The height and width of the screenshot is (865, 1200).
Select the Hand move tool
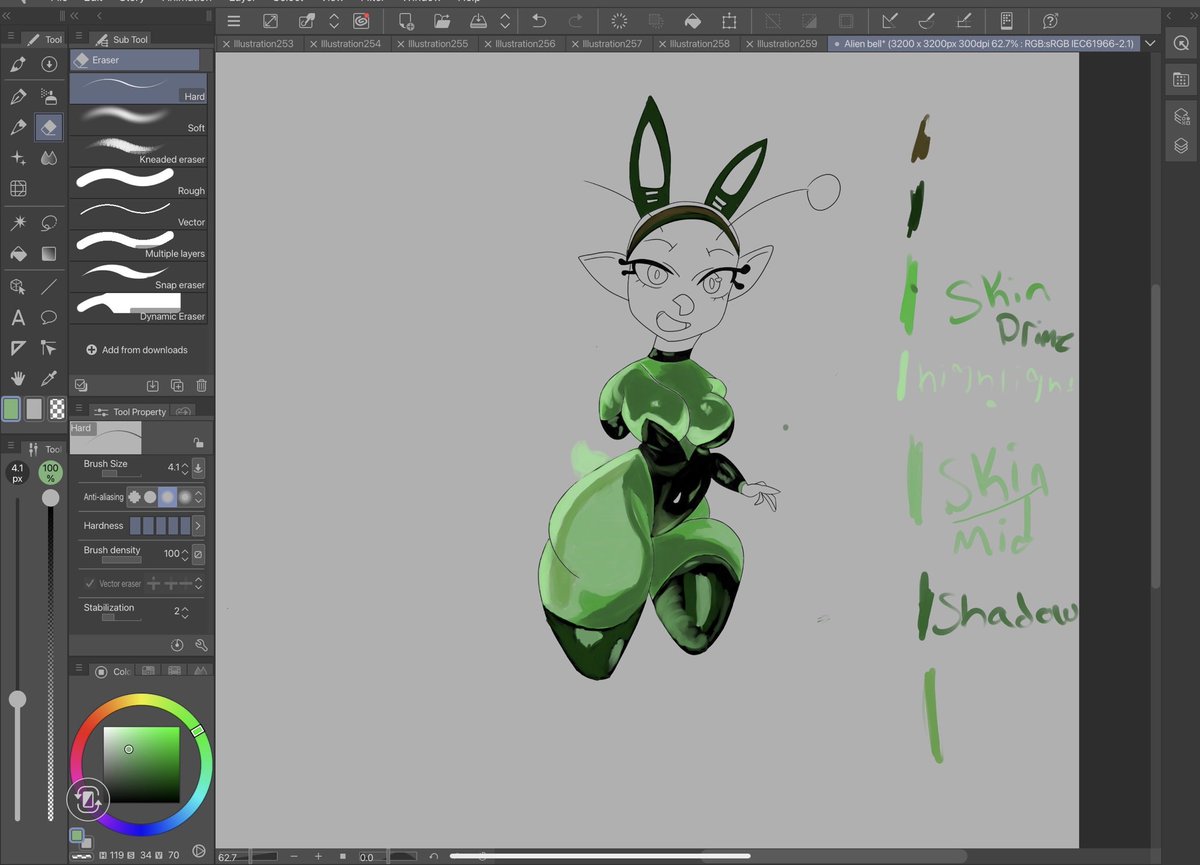18,379
